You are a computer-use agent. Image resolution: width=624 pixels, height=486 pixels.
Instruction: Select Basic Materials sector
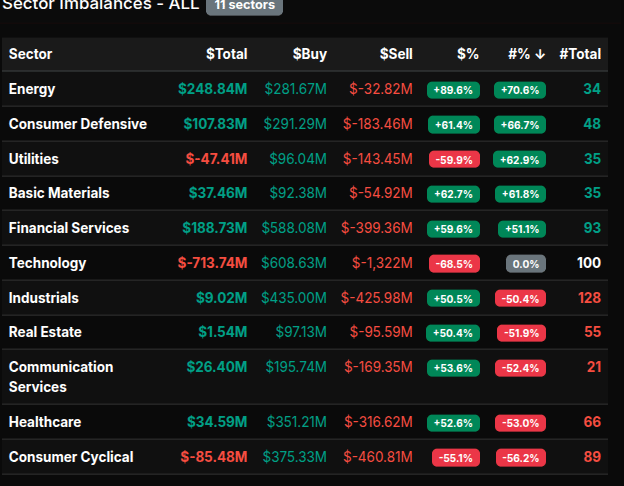point(59,193)
